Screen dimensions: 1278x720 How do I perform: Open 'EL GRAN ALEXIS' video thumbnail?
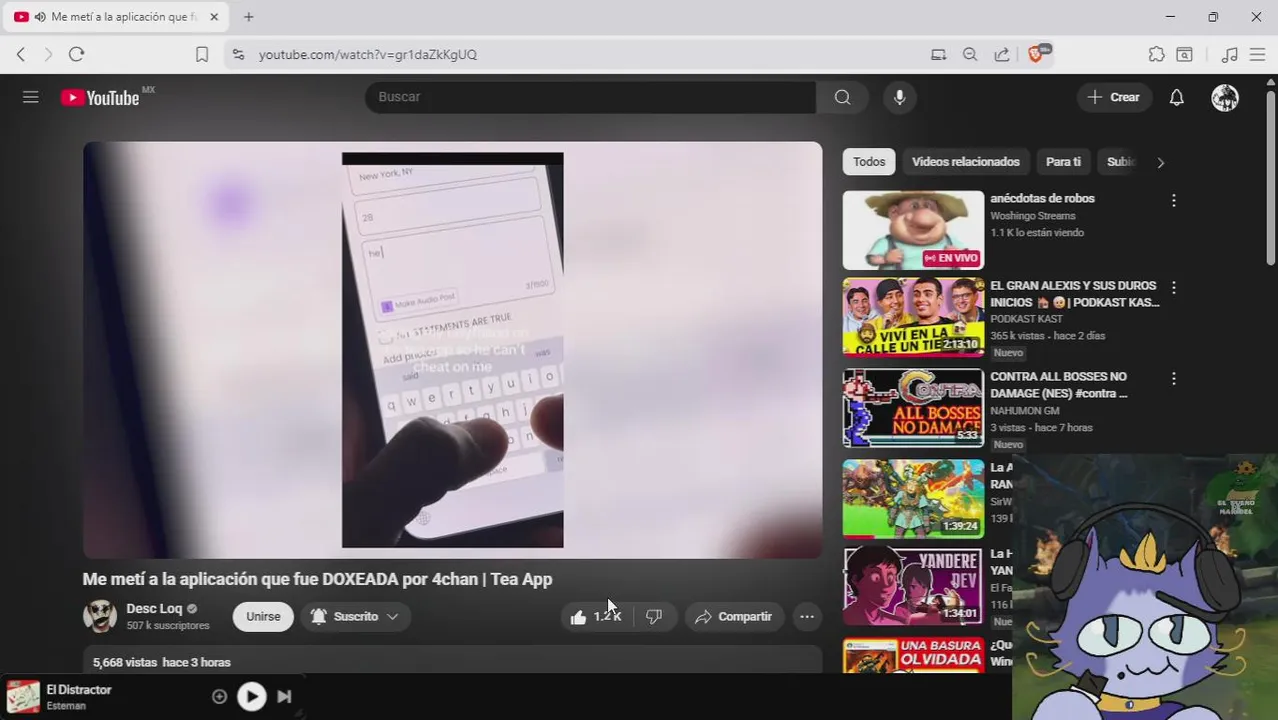coord(913,317)
